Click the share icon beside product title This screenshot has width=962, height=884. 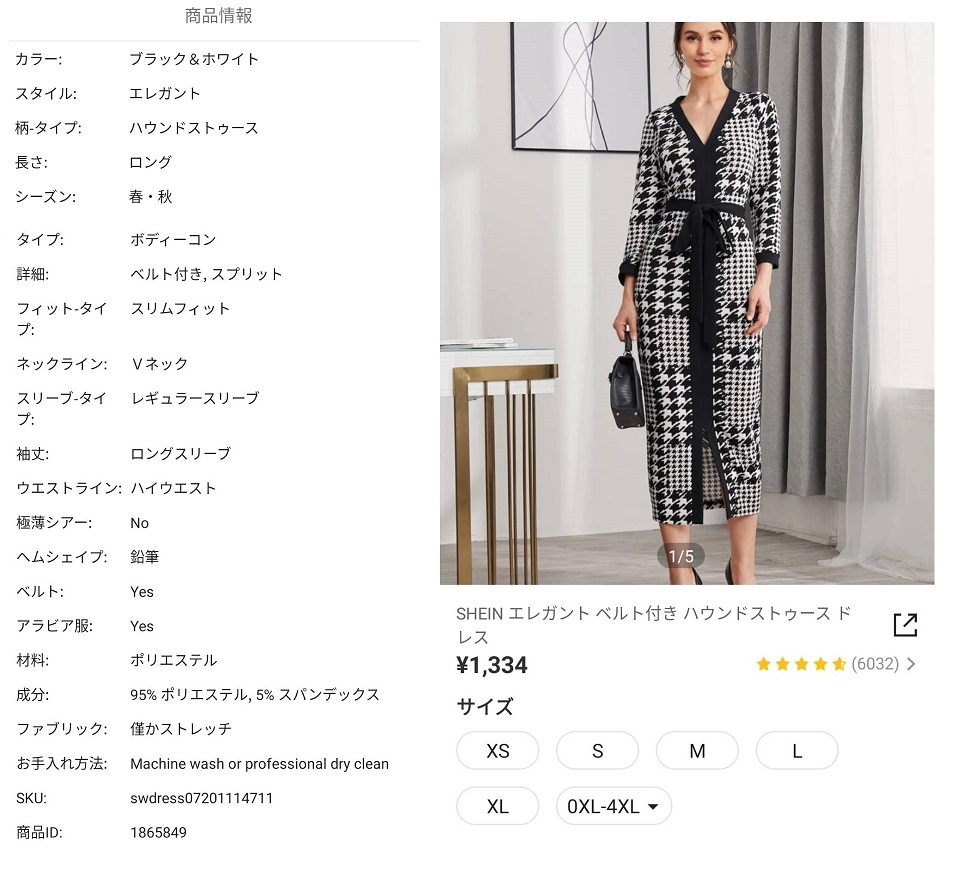(905, 625)
